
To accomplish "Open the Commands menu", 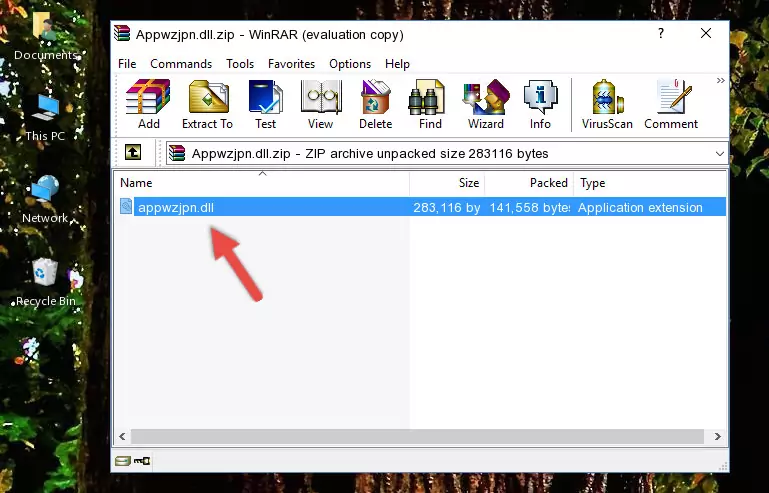I will coord(181,64).
